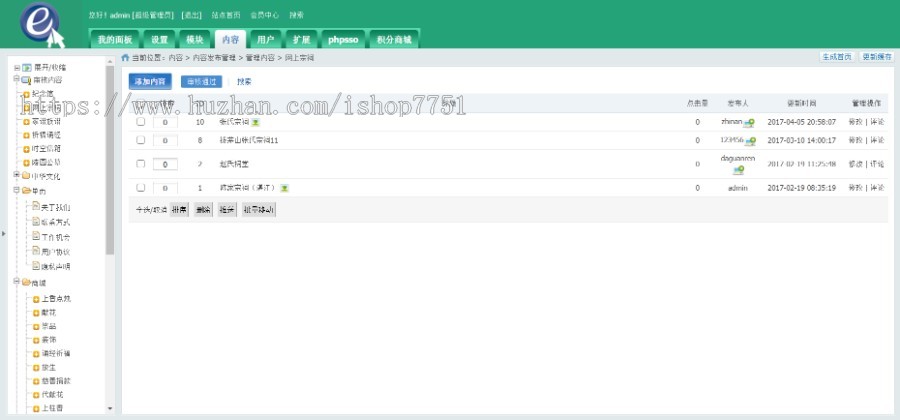The image size is (900, 420).
Task: Open the phpsso tab
Action: coord(343,40)
